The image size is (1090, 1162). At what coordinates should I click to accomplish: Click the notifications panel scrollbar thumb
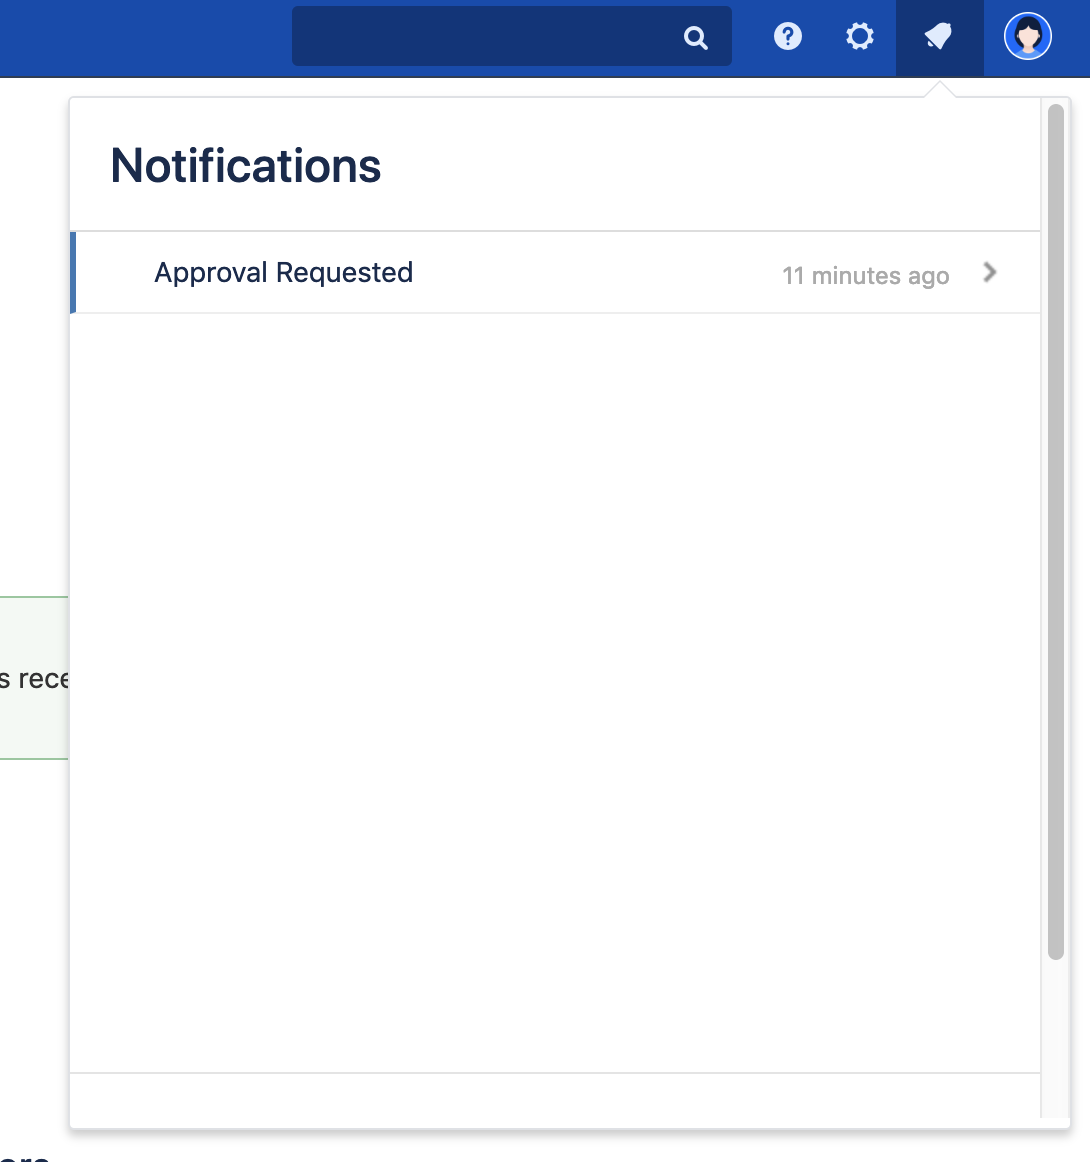1055,530
